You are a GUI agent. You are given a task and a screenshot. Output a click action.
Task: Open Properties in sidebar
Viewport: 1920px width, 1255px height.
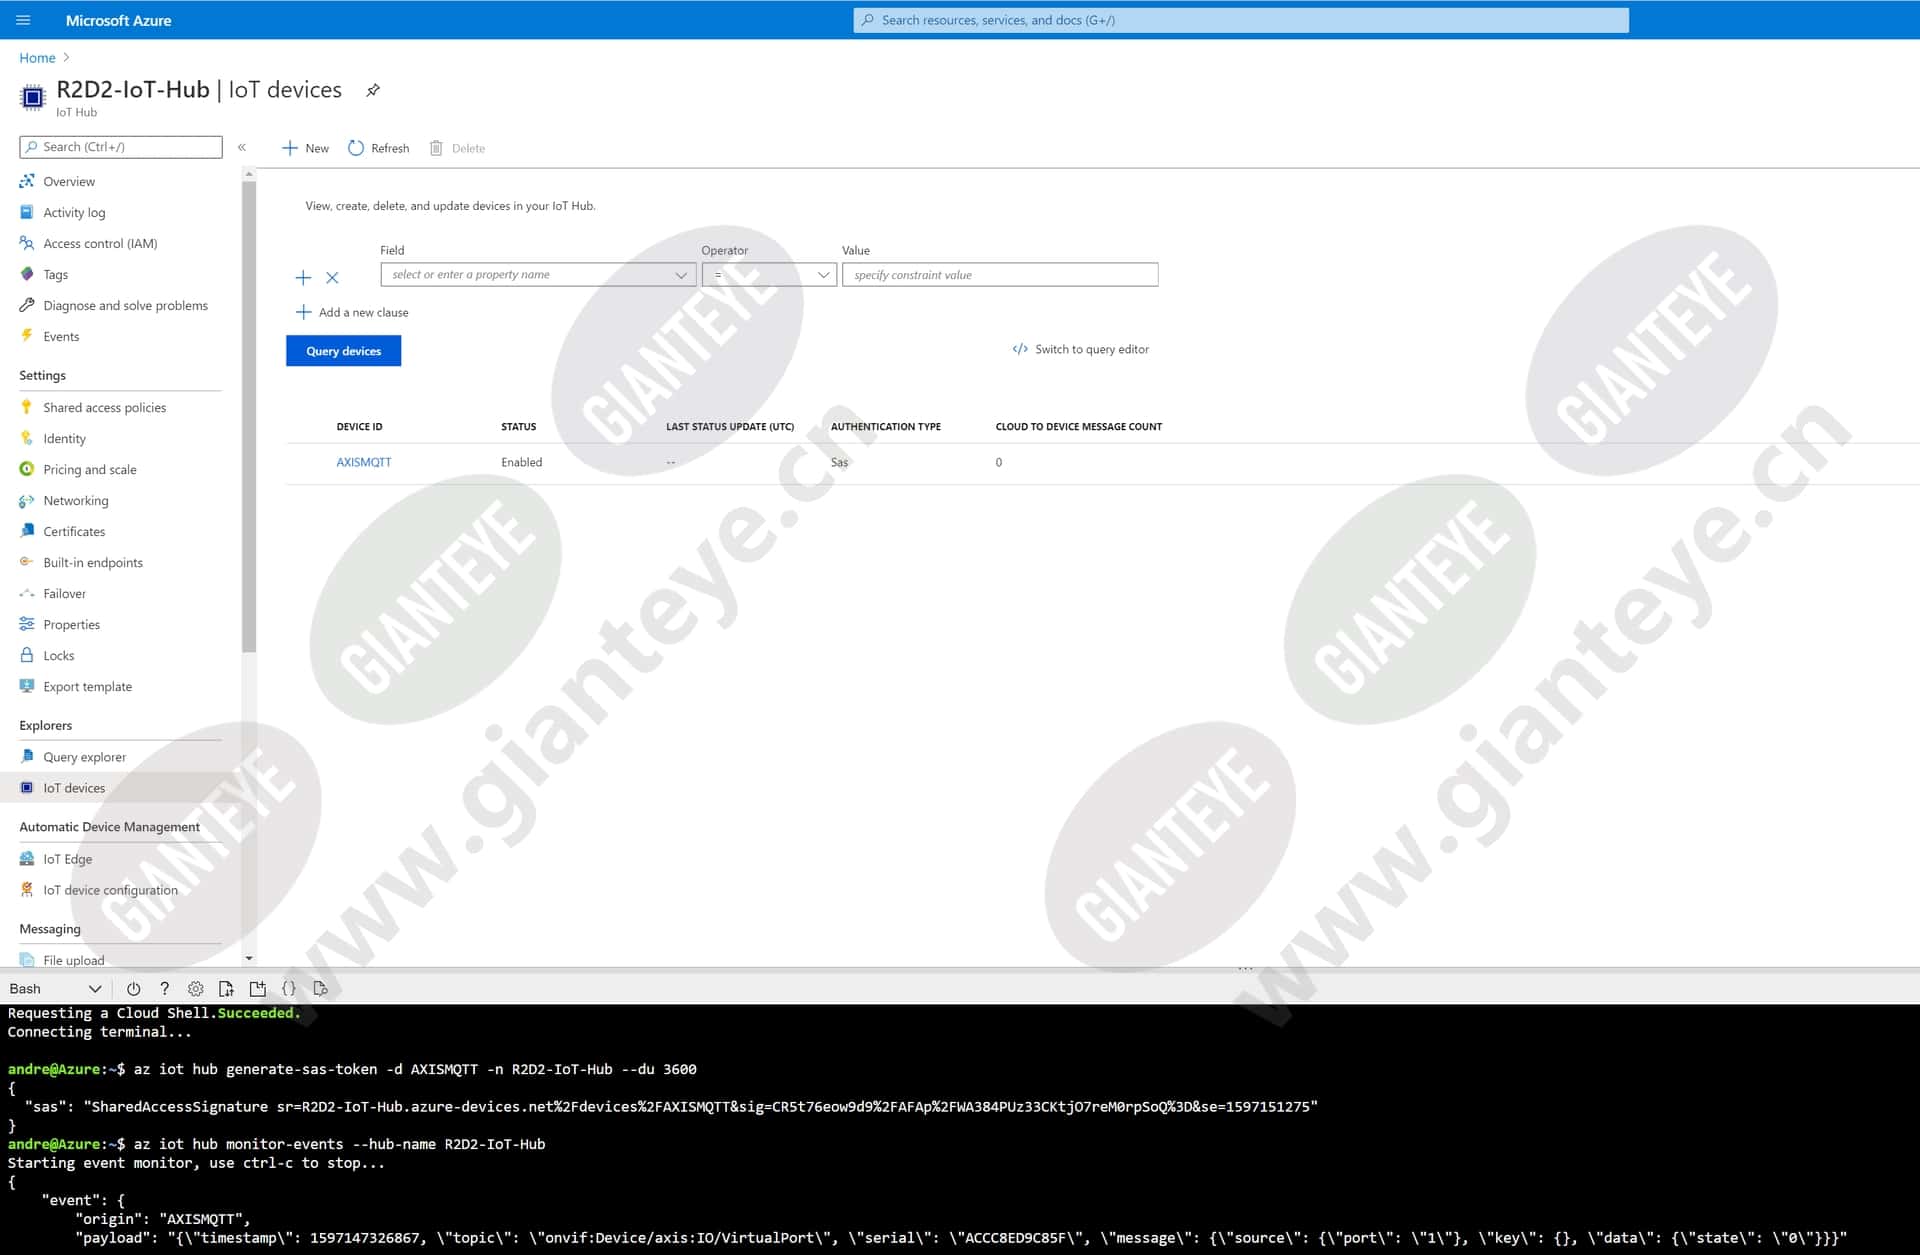tap(71, 624)
